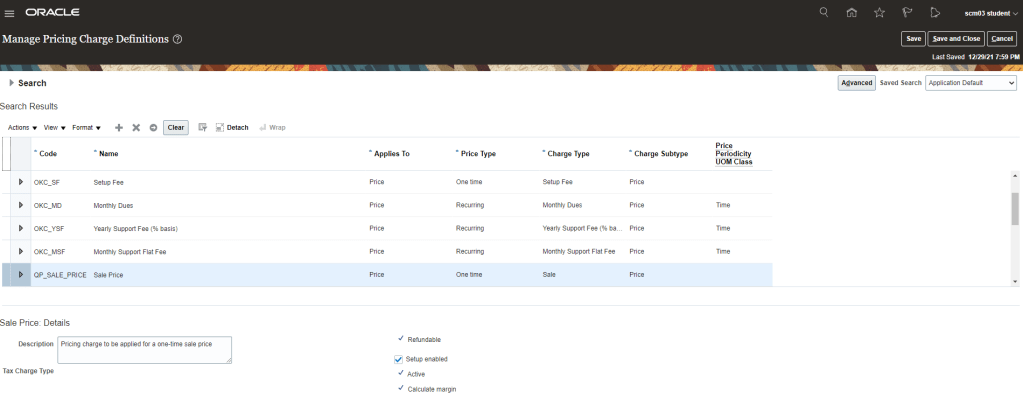Open the Format menu
Screen dimensions: 1023x412
coord(85,128)
